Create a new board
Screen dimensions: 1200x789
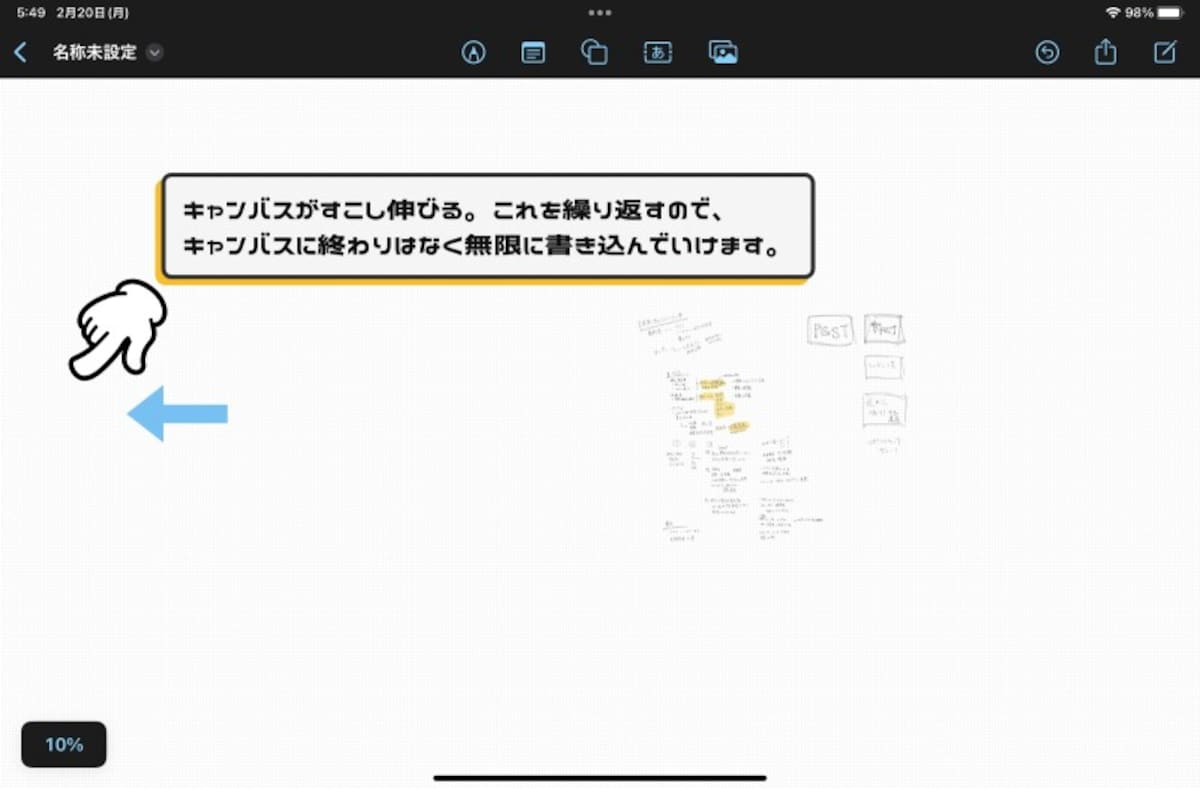(x=1165, y=53)
